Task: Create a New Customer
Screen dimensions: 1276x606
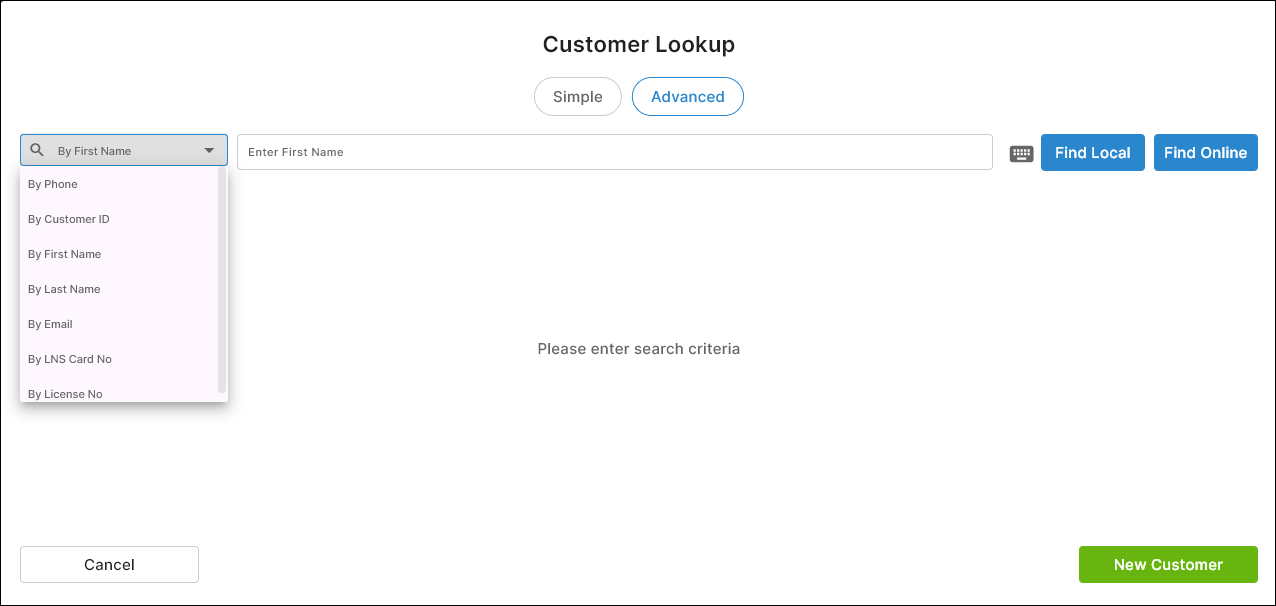Action: [1168, 565]
